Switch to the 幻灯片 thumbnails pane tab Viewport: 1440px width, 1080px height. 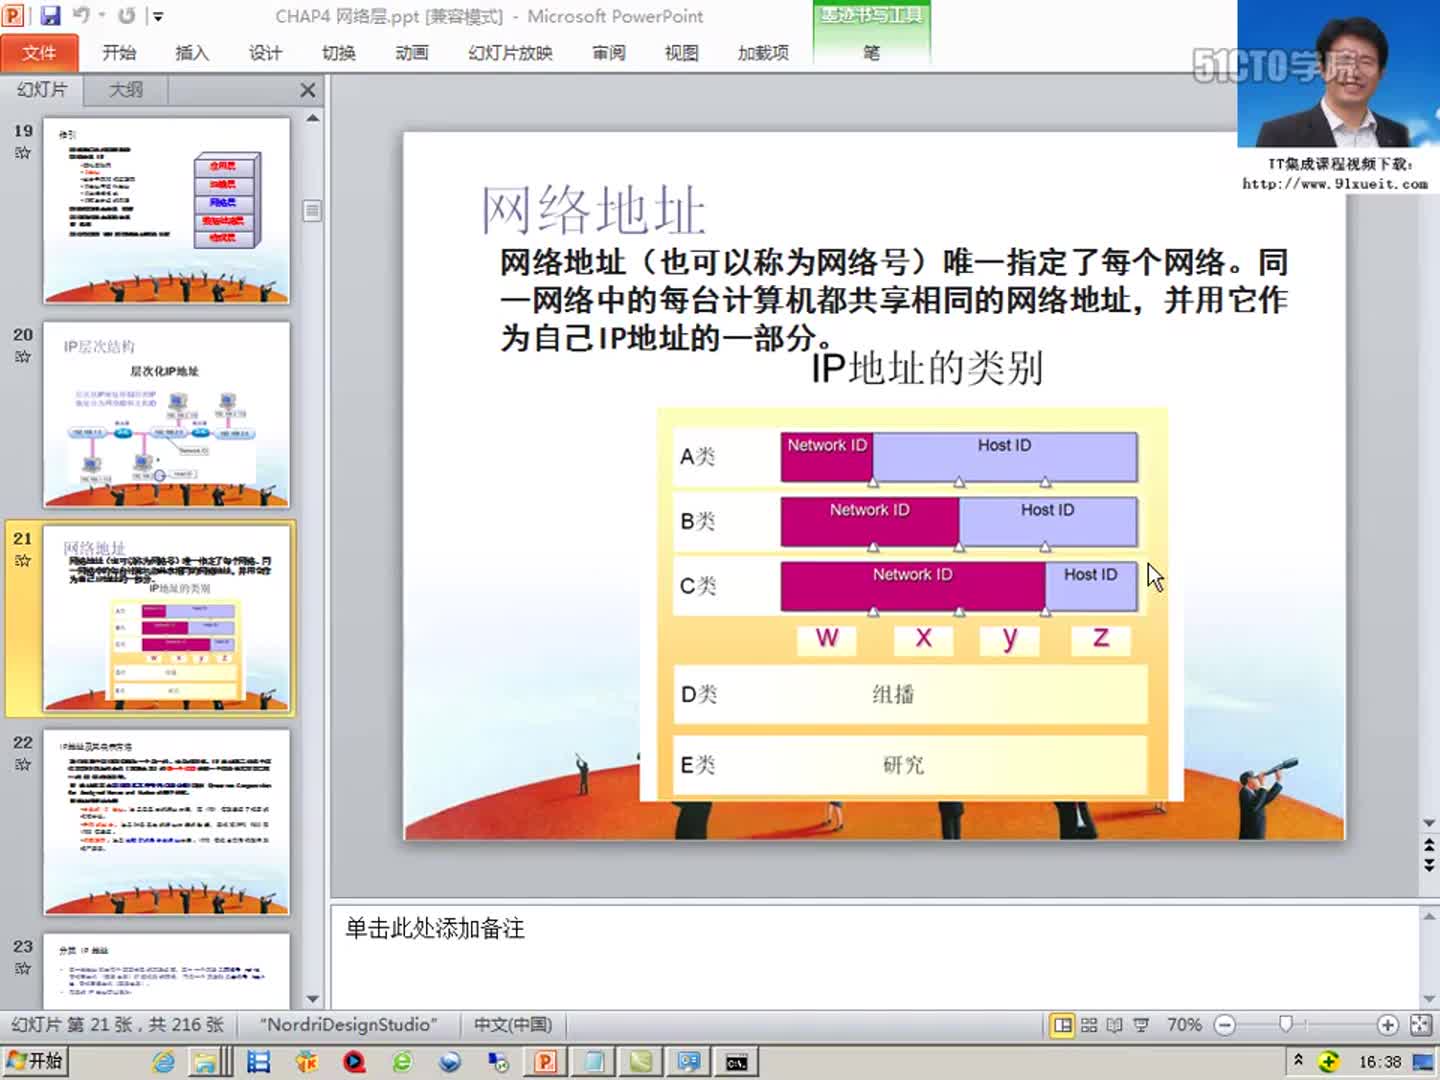pos(42,90)
